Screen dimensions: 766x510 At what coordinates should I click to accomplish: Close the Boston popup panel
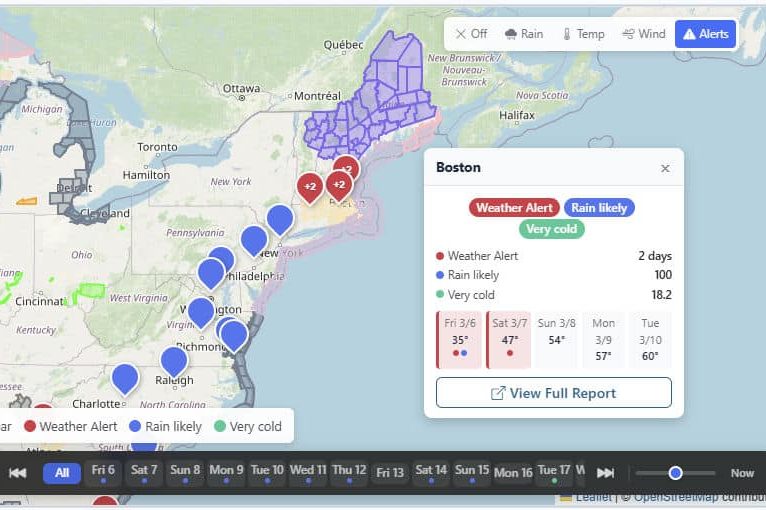point(665,168)
